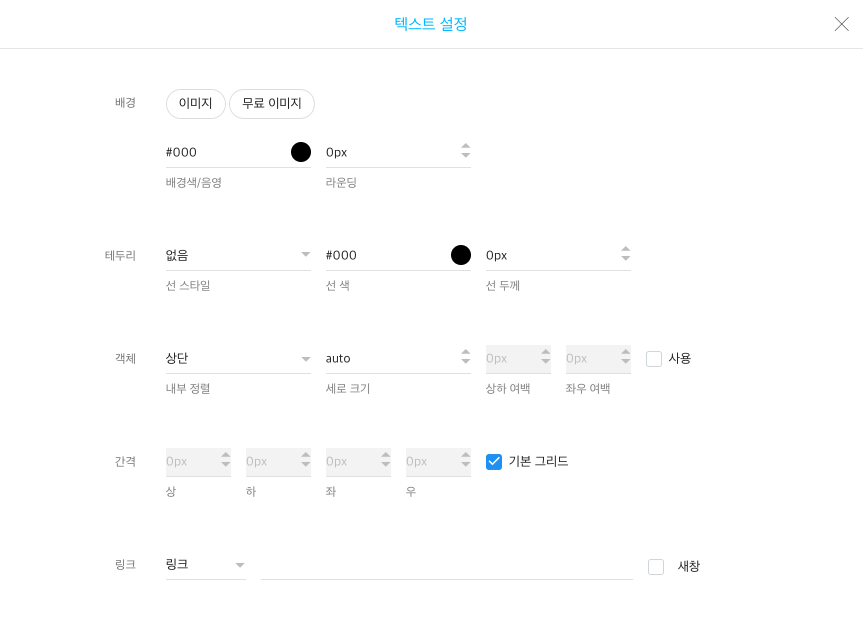Viewport: 863px width, 637px height.
Task: Decrease the 라운딩 value with down arrow
Action: (466, 157)
